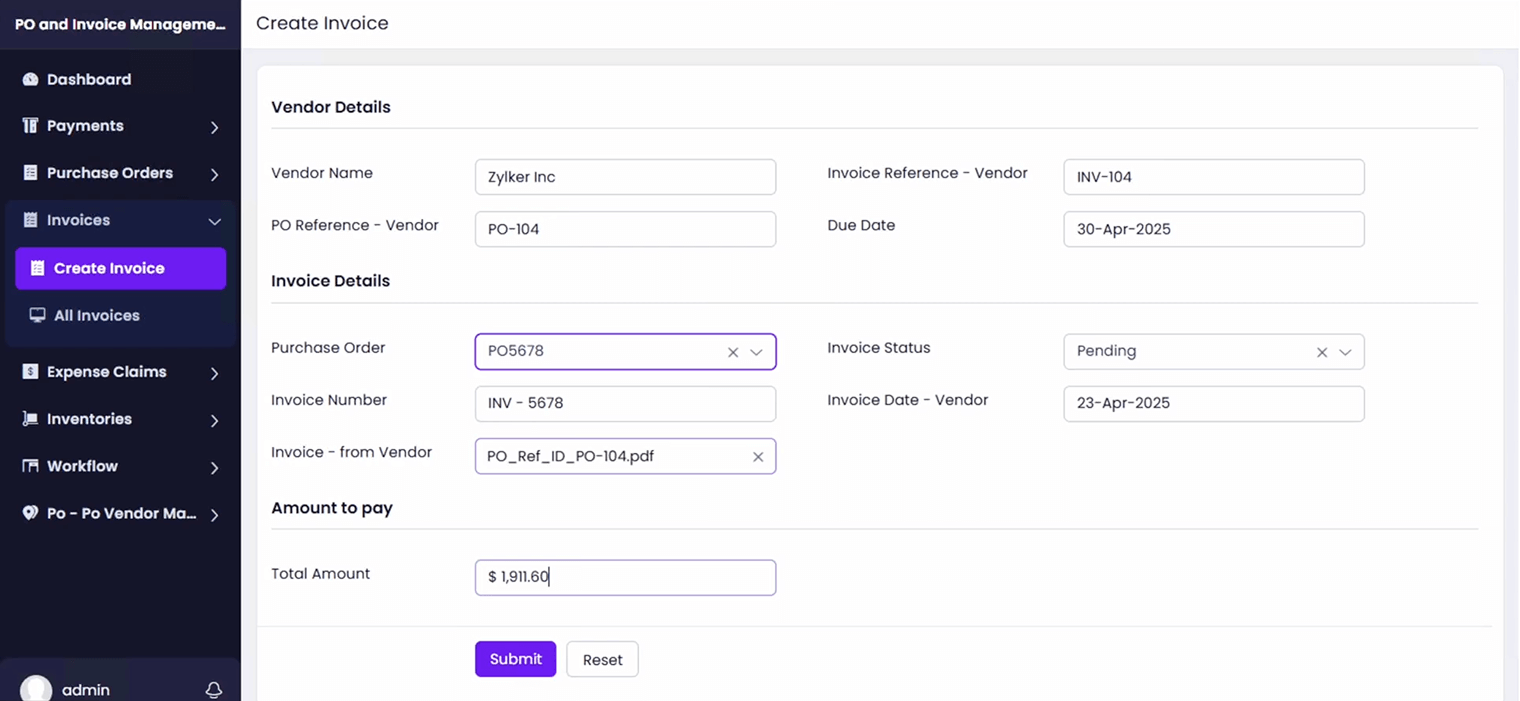Submit the new invoice form
The image size is (1520, 701).
pyautogui.click(x=515, y=659)
